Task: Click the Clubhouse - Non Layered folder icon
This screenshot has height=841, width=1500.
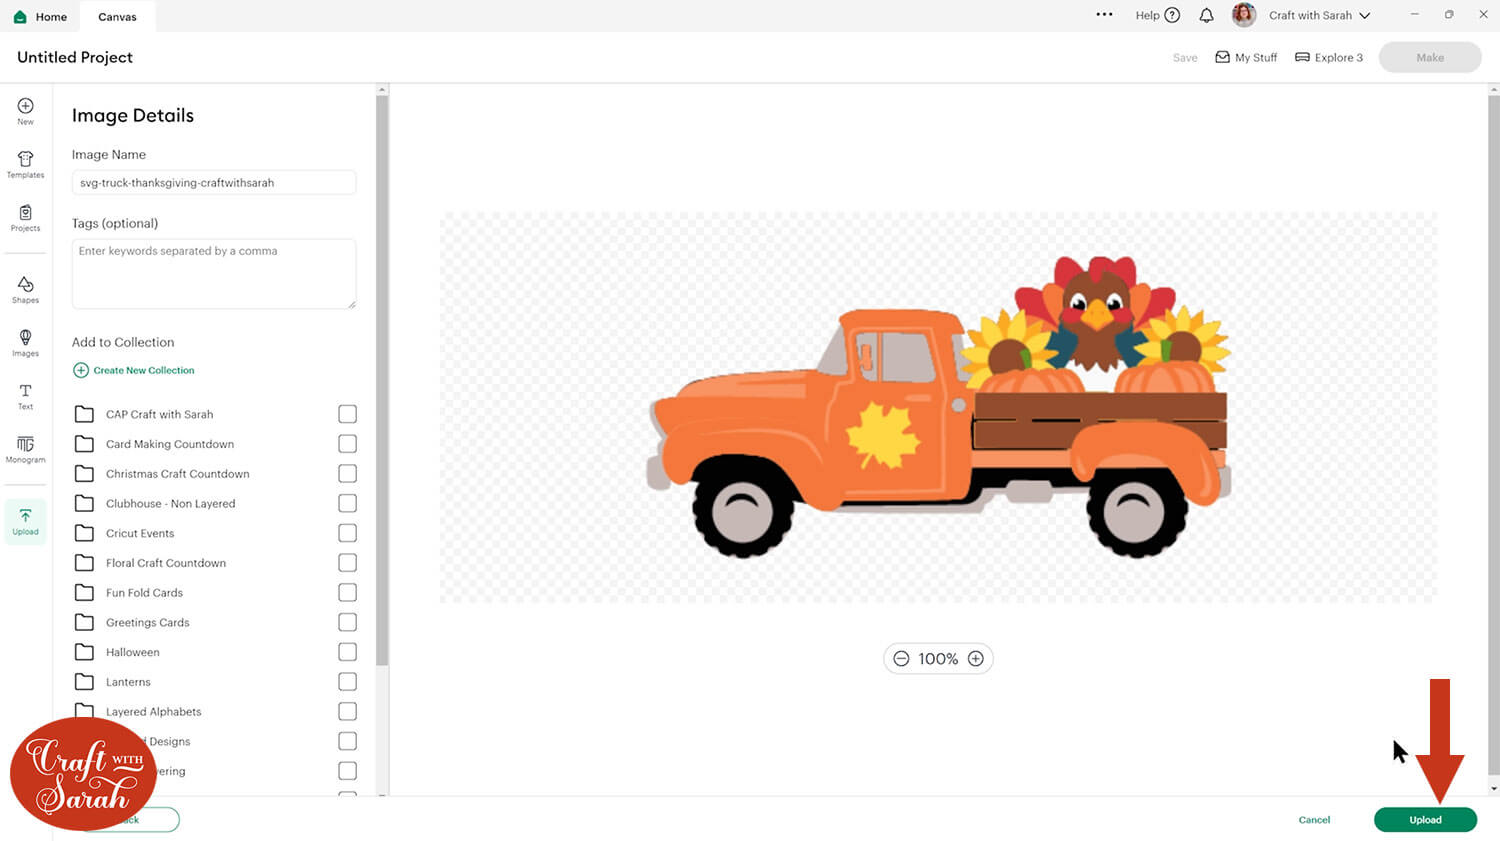Action: click(84, 503)
